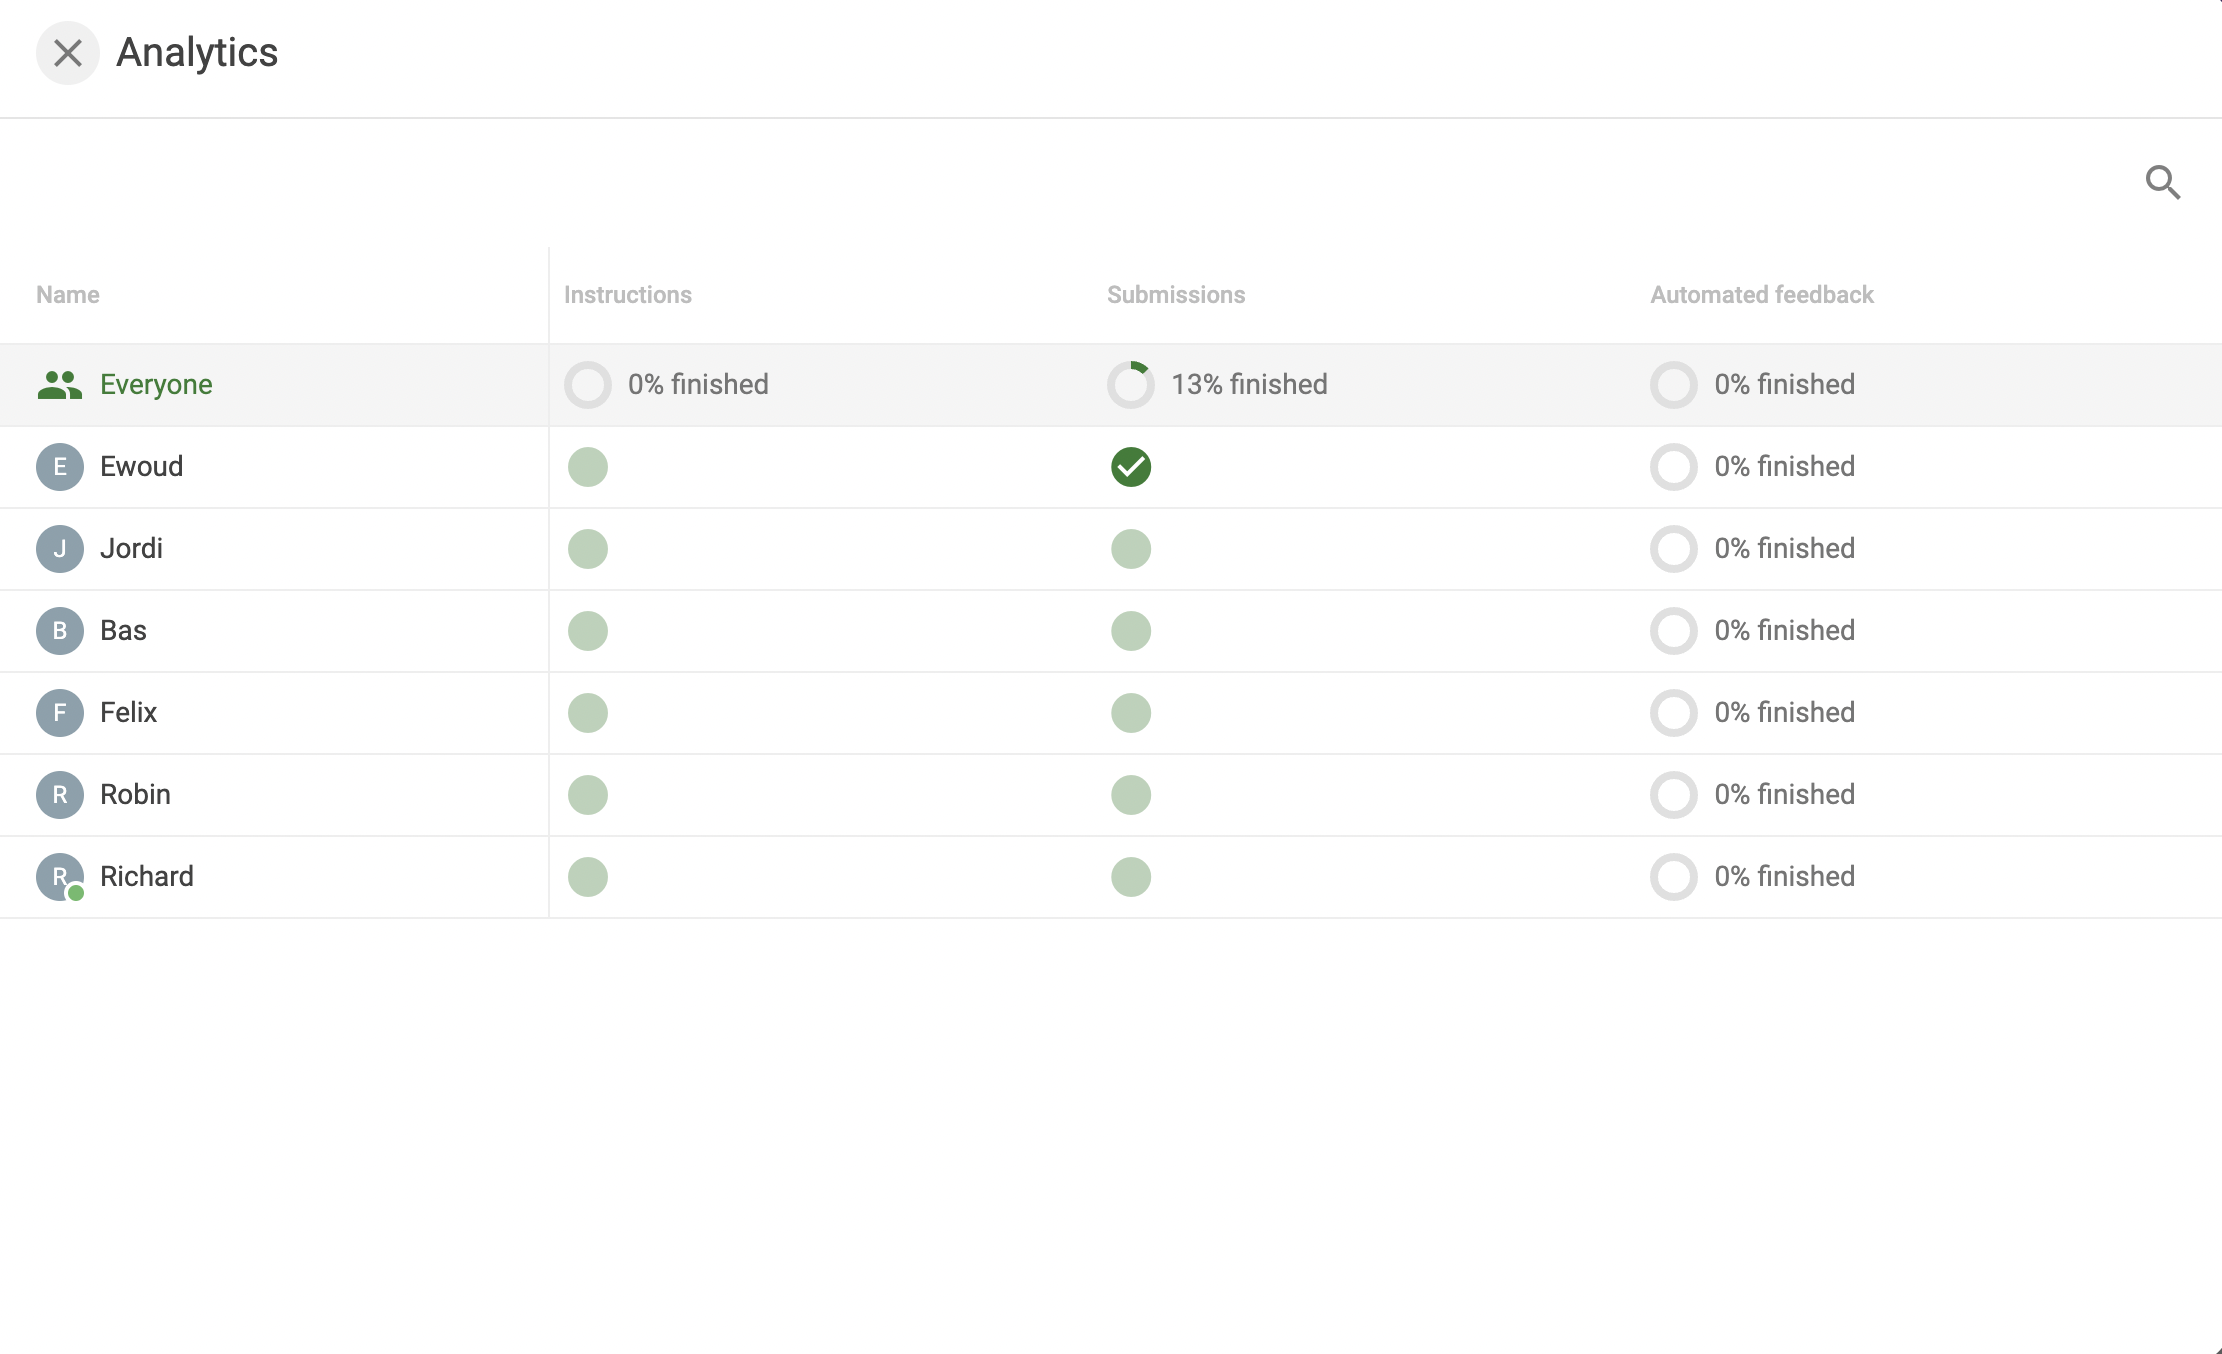The width and height of the screenshot is (2222, 1354).
Task: Click Everyone's Automated feedback progress ring
Action: (1674, 385)
